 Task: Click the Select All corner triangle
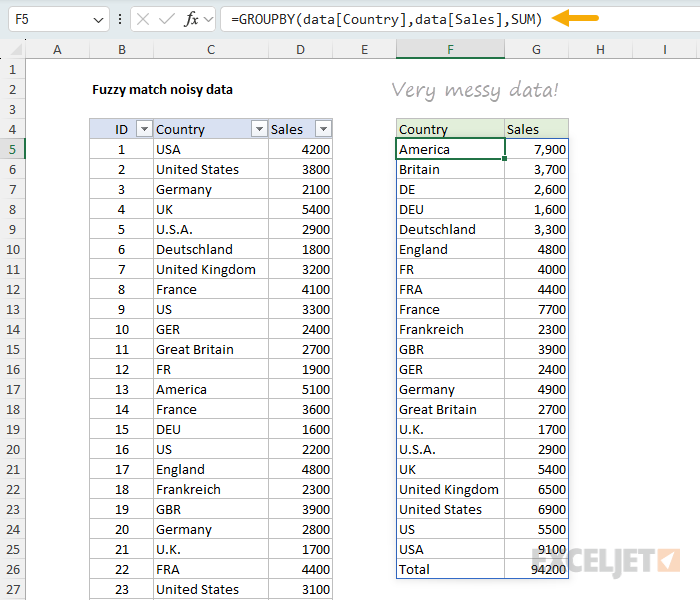point(16,49)
